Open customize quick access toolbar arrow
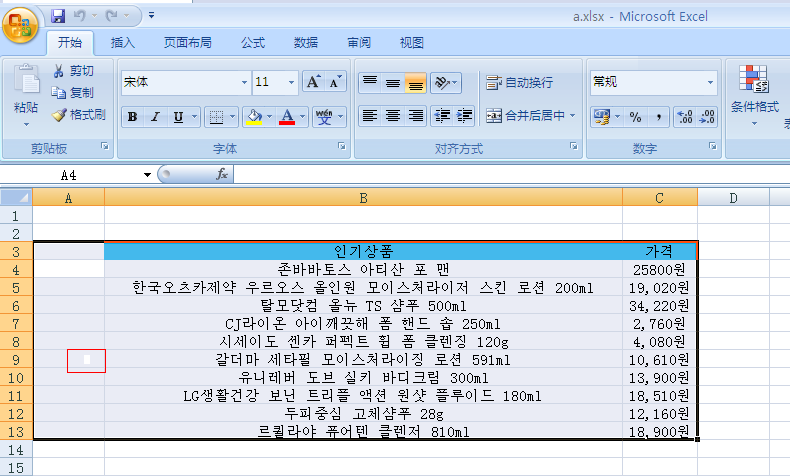 click(x=151, y=16)
